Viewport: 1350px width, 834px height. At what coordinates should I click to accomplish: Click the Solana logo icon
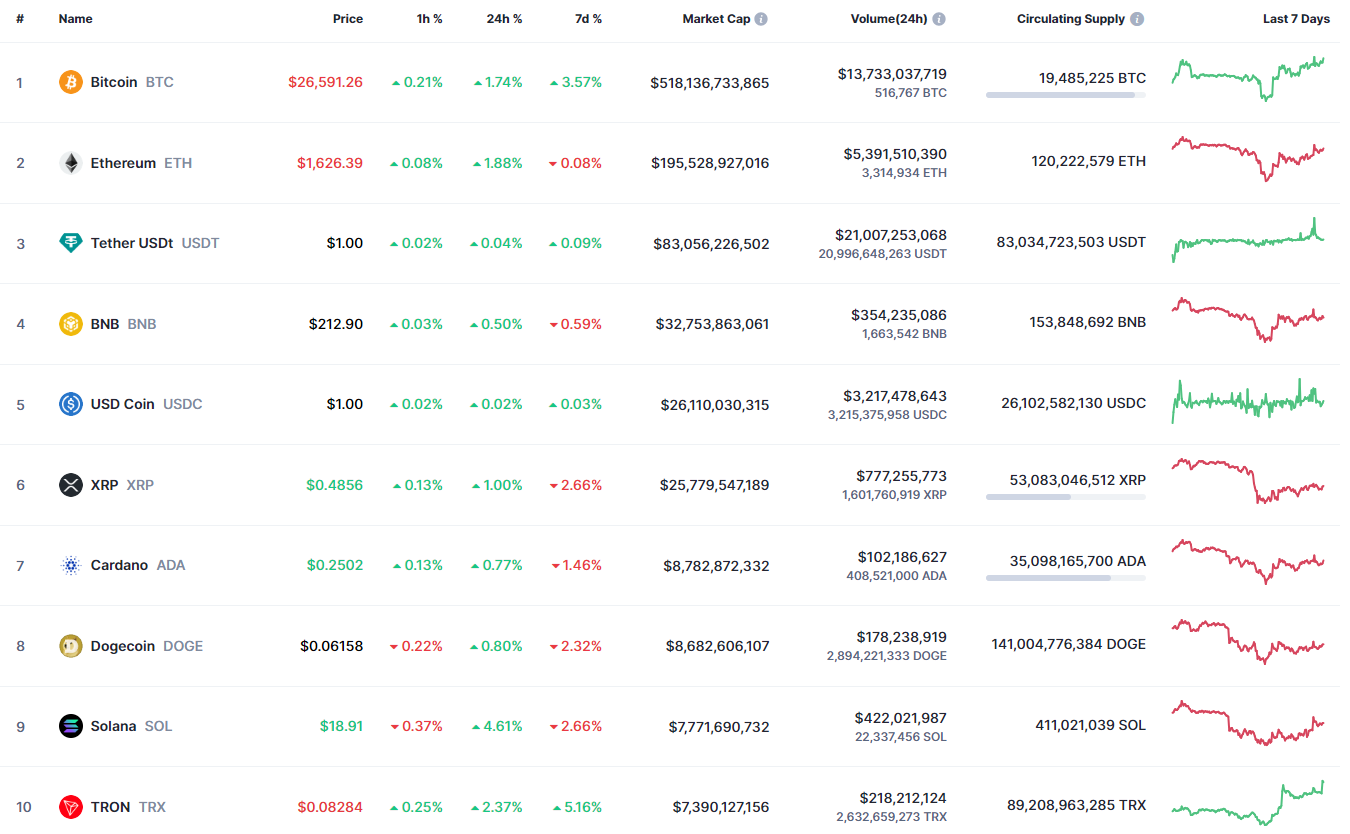[71, 726]
